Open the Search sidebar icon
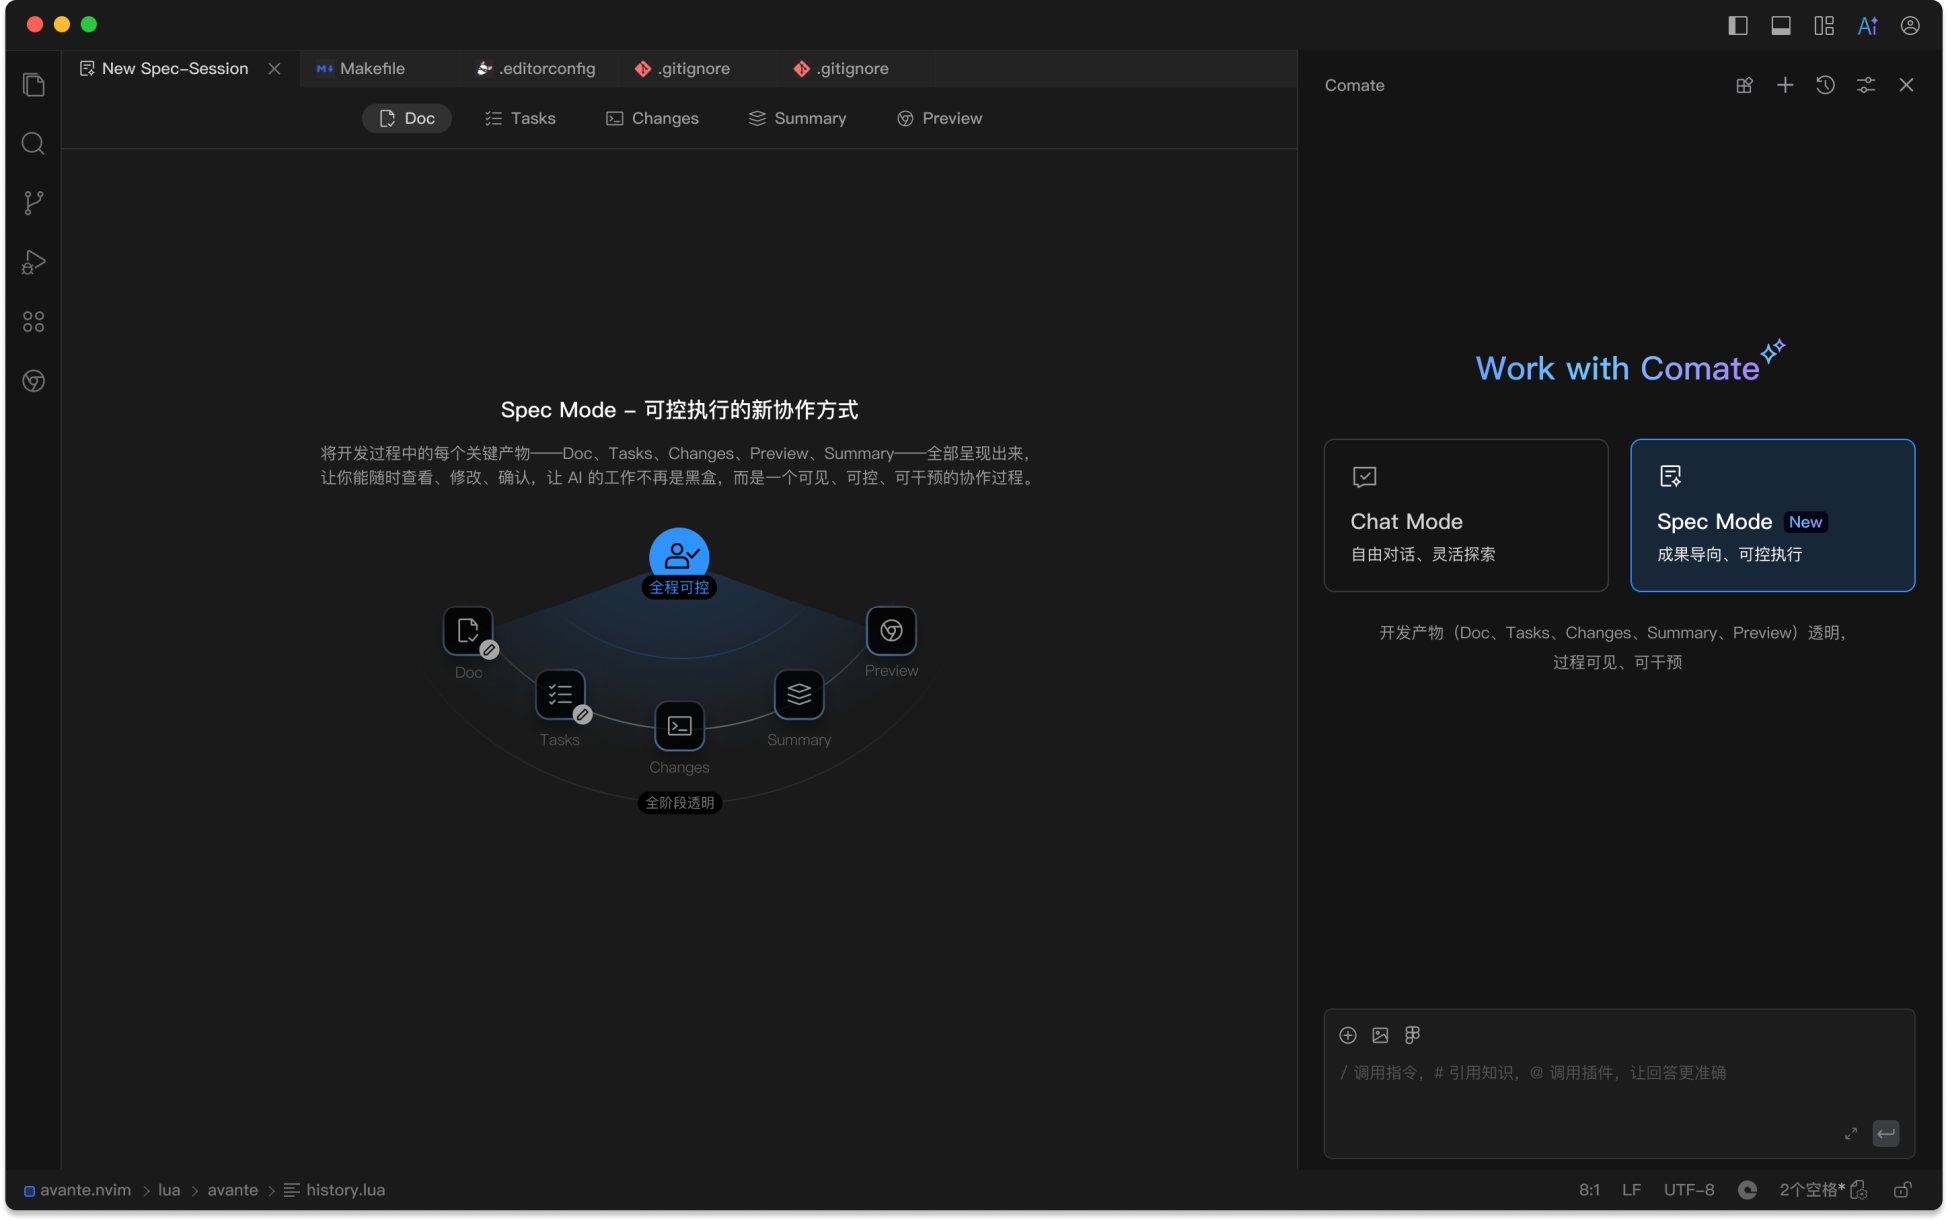This screenshot has height=1222, width=1948. point(33,144)
